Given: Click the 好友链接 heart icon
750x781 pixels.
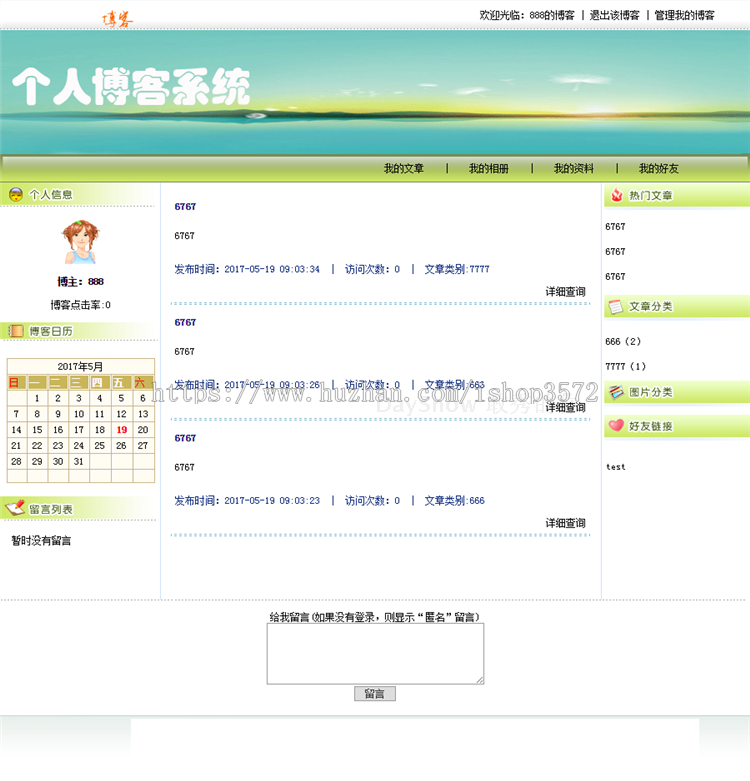Looking at the screenshot, I should pyautogui.click(x=616, y=425).
